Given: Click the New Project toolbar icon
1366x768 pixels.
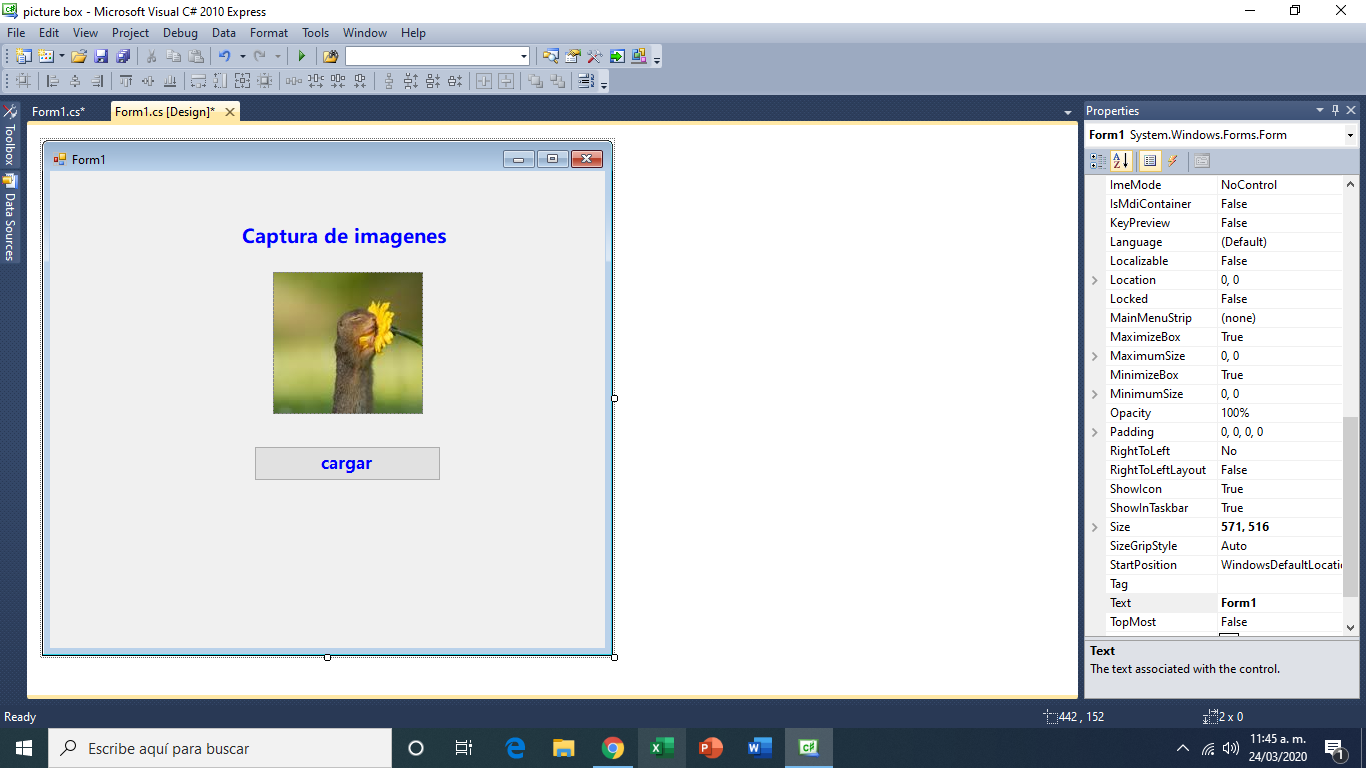Looking at the screenshot, I should [23, 56].
